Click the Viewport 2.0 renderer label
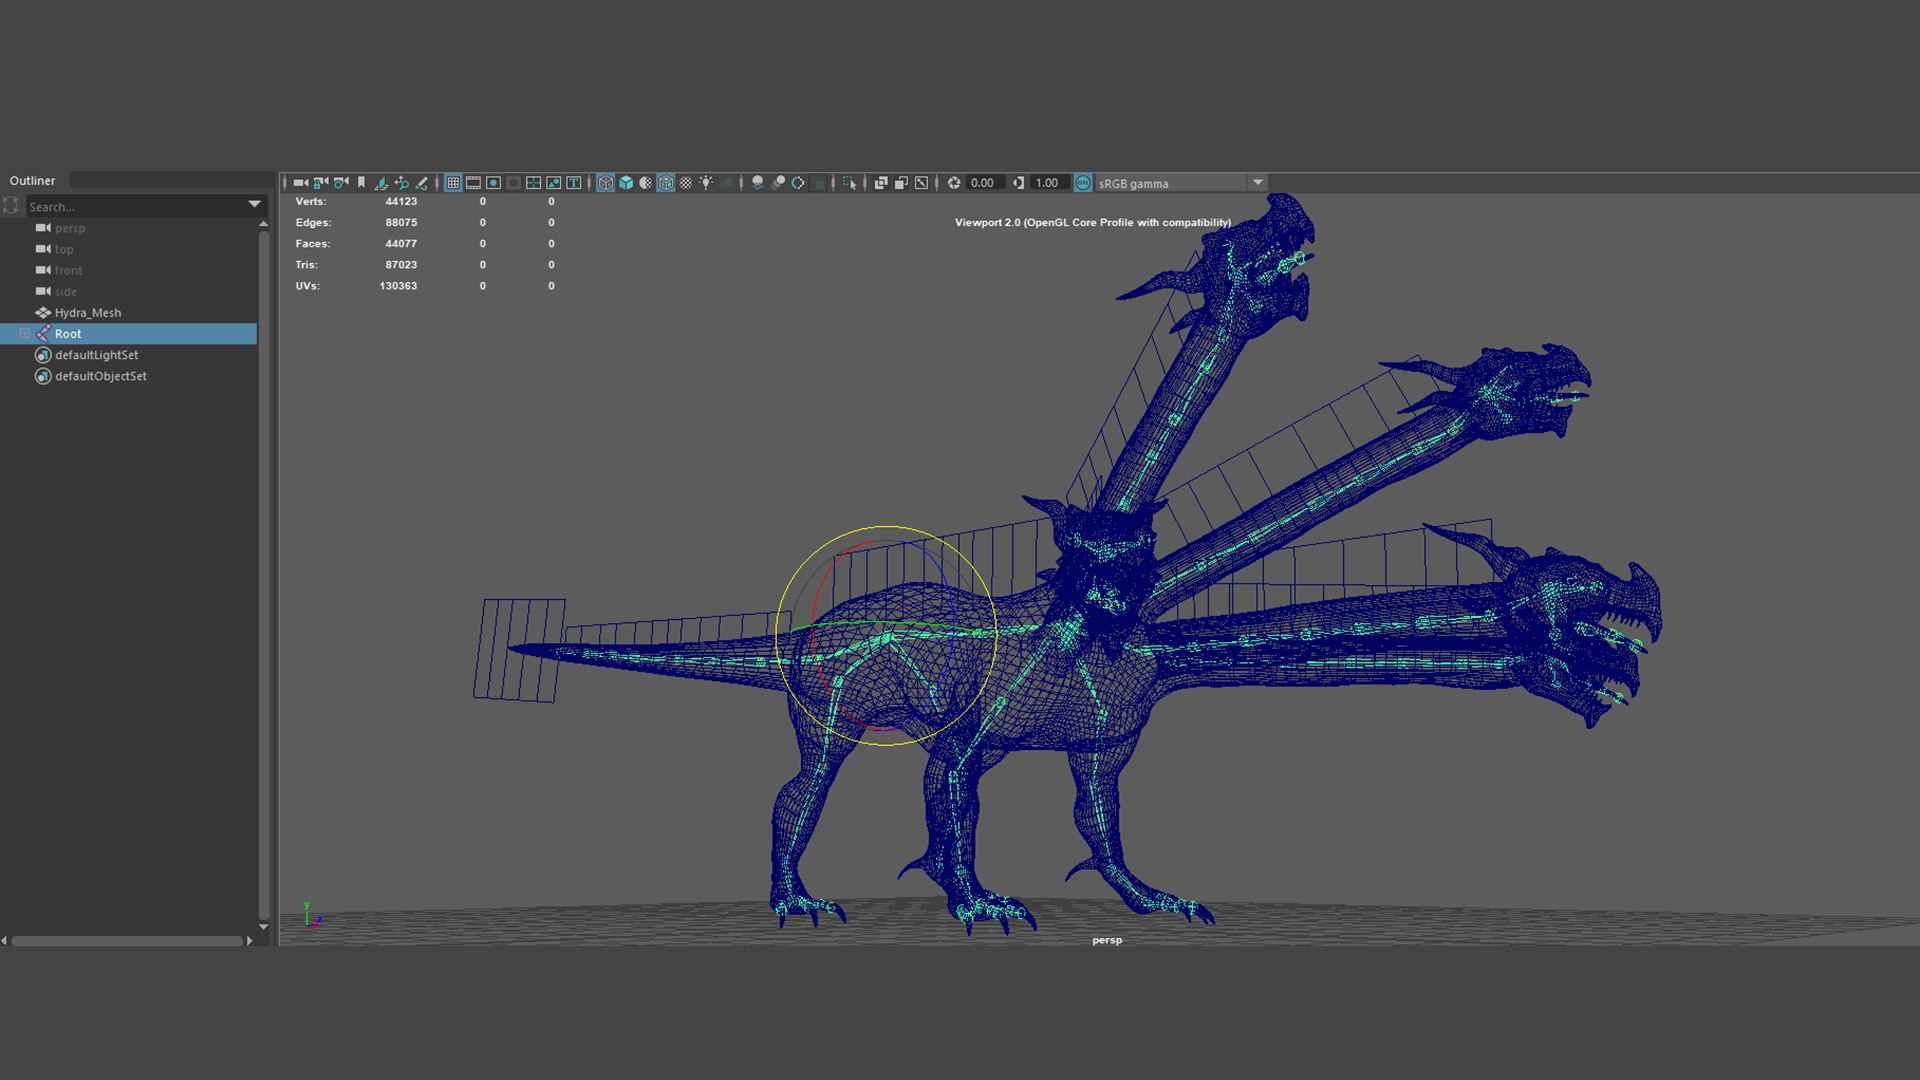This screenshot has height=1080, width=1920. 1093,222
